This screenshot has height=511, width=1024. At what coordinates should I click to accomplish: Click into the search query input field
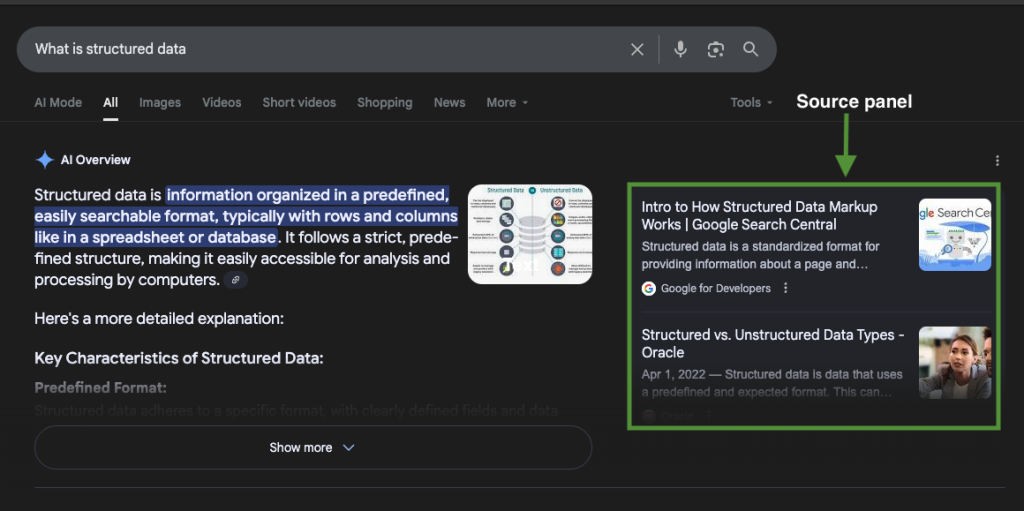point(320,49)
